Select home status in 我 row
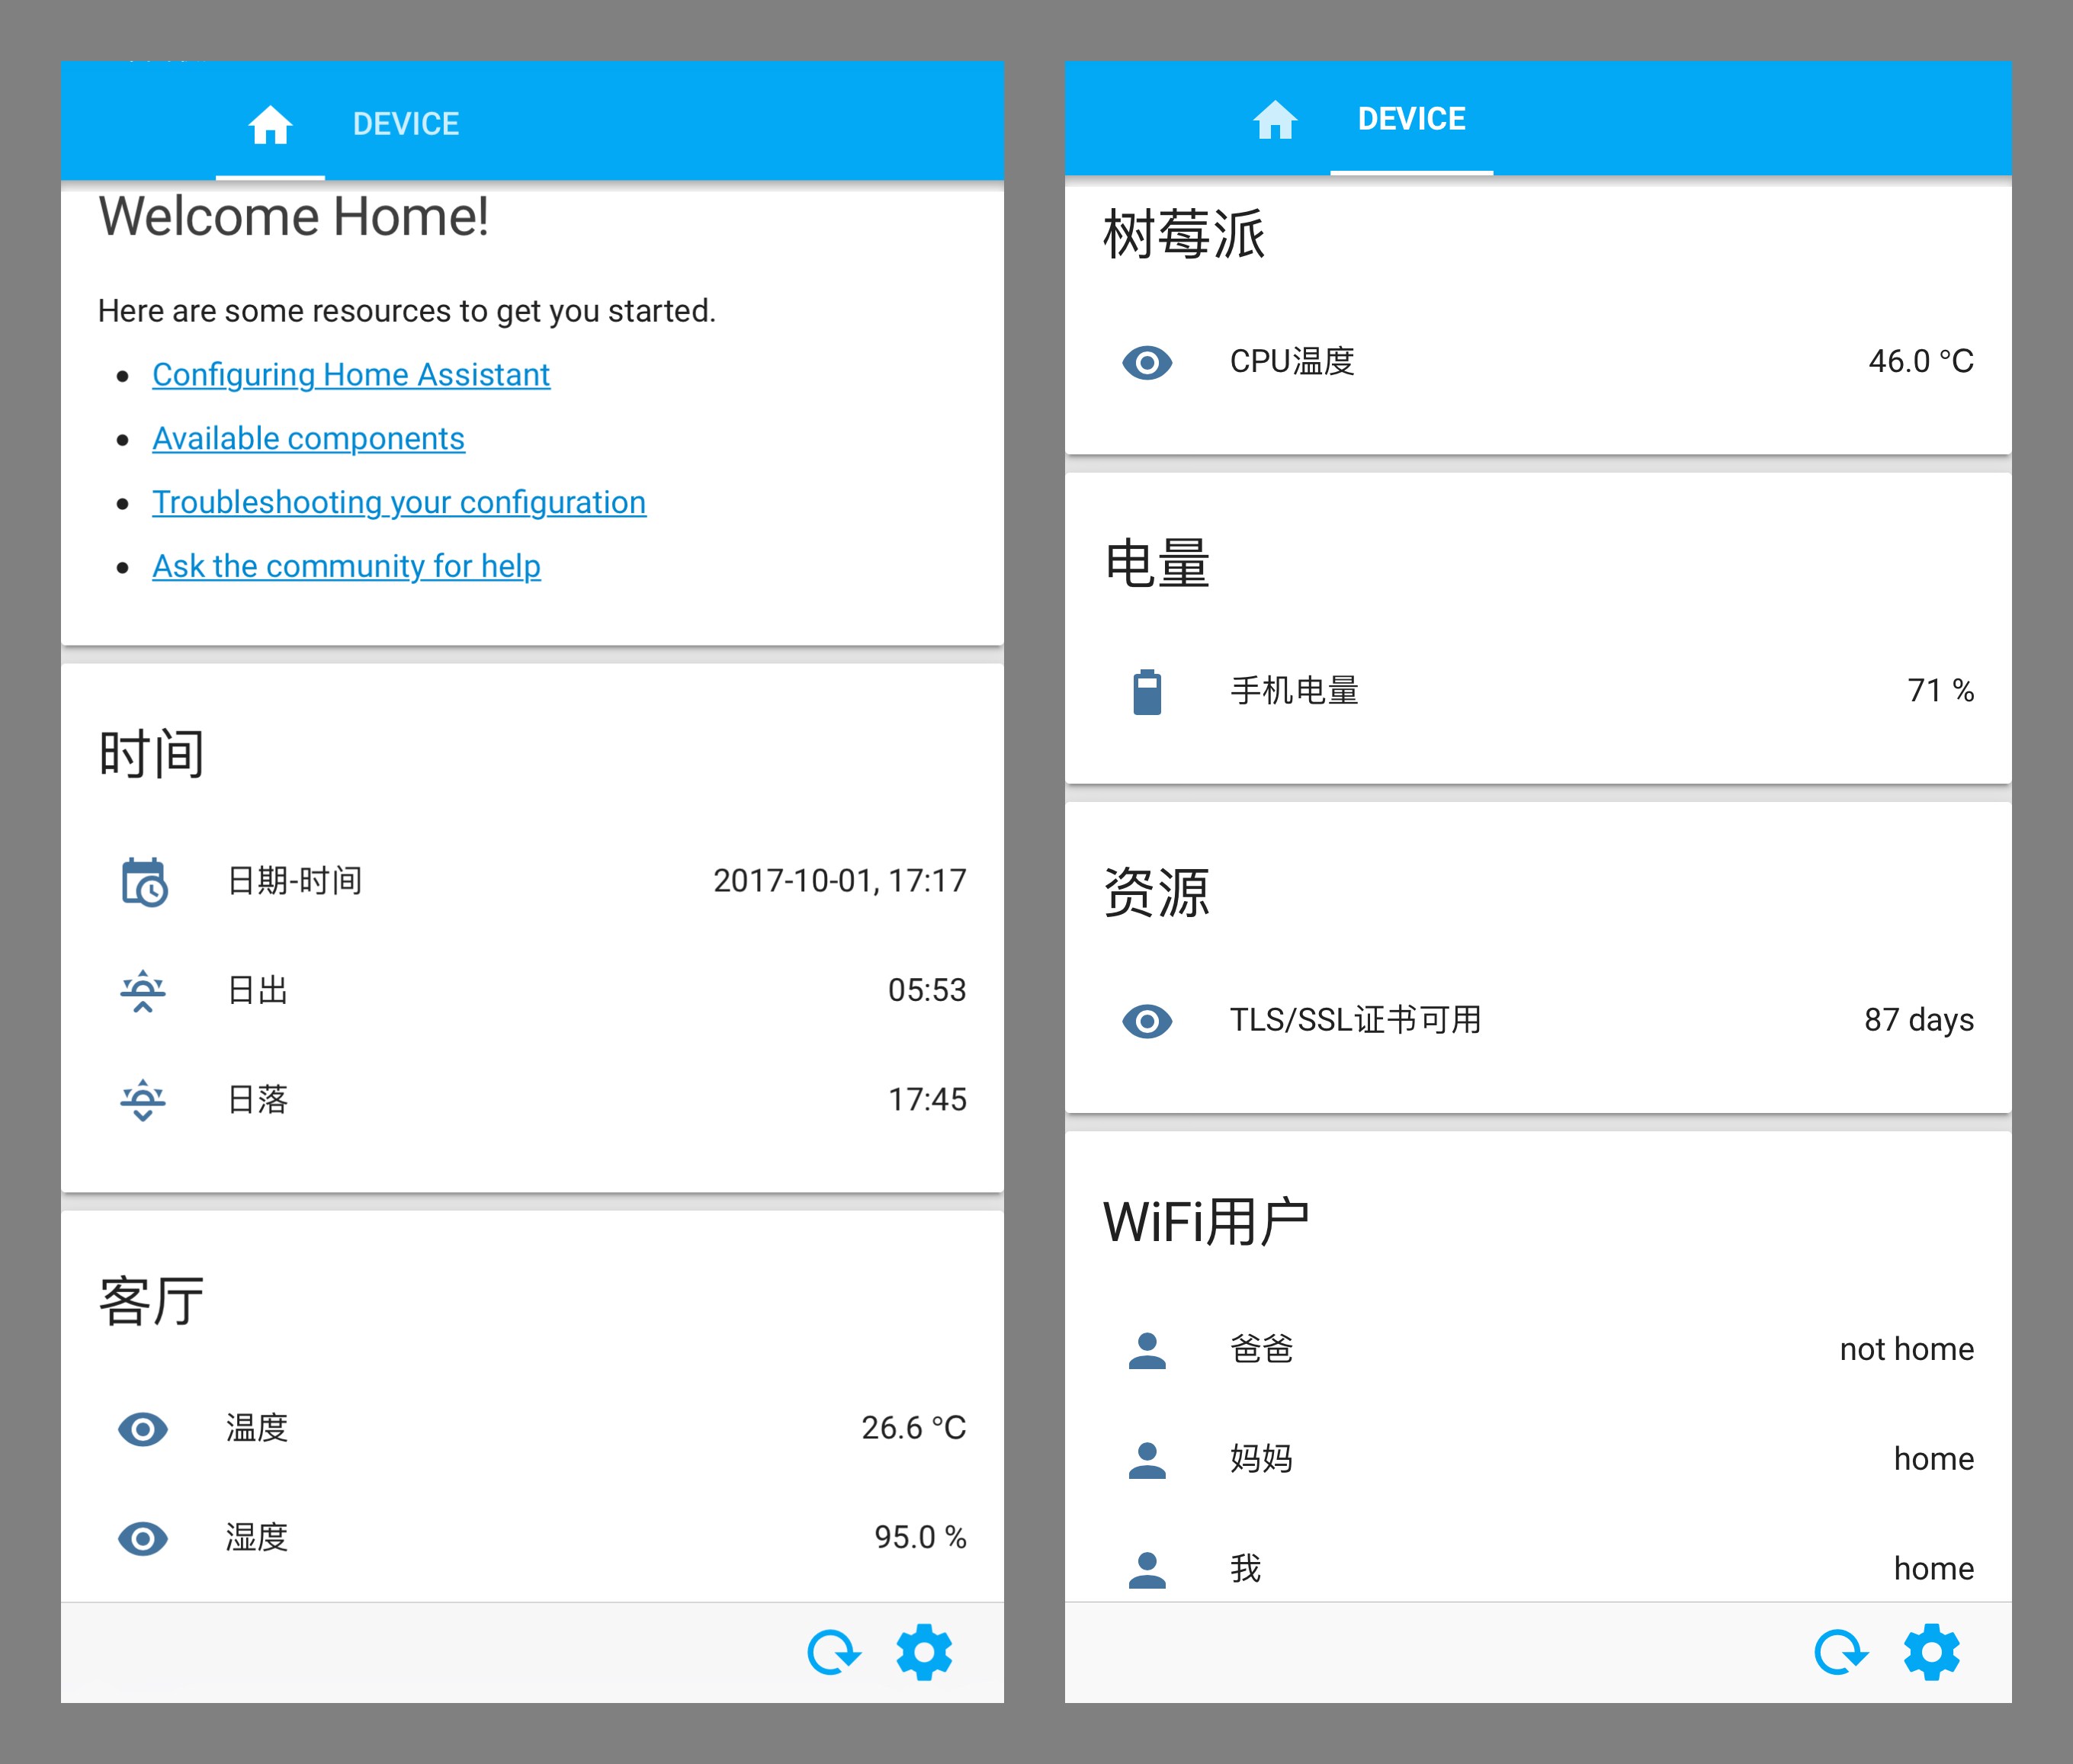Viewport: 2073px width, 1764px height. pyautogui.click(x=1934, y=1568)
